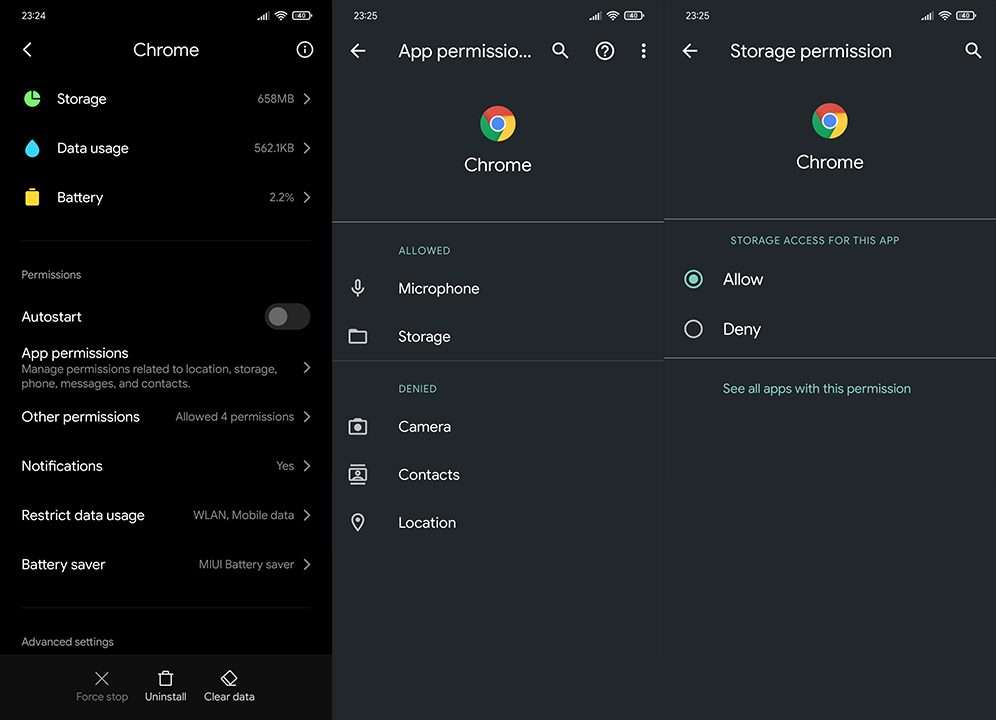Select the Allow radio button
Viewport: 996px width, 720px height.
coord(693,279)
